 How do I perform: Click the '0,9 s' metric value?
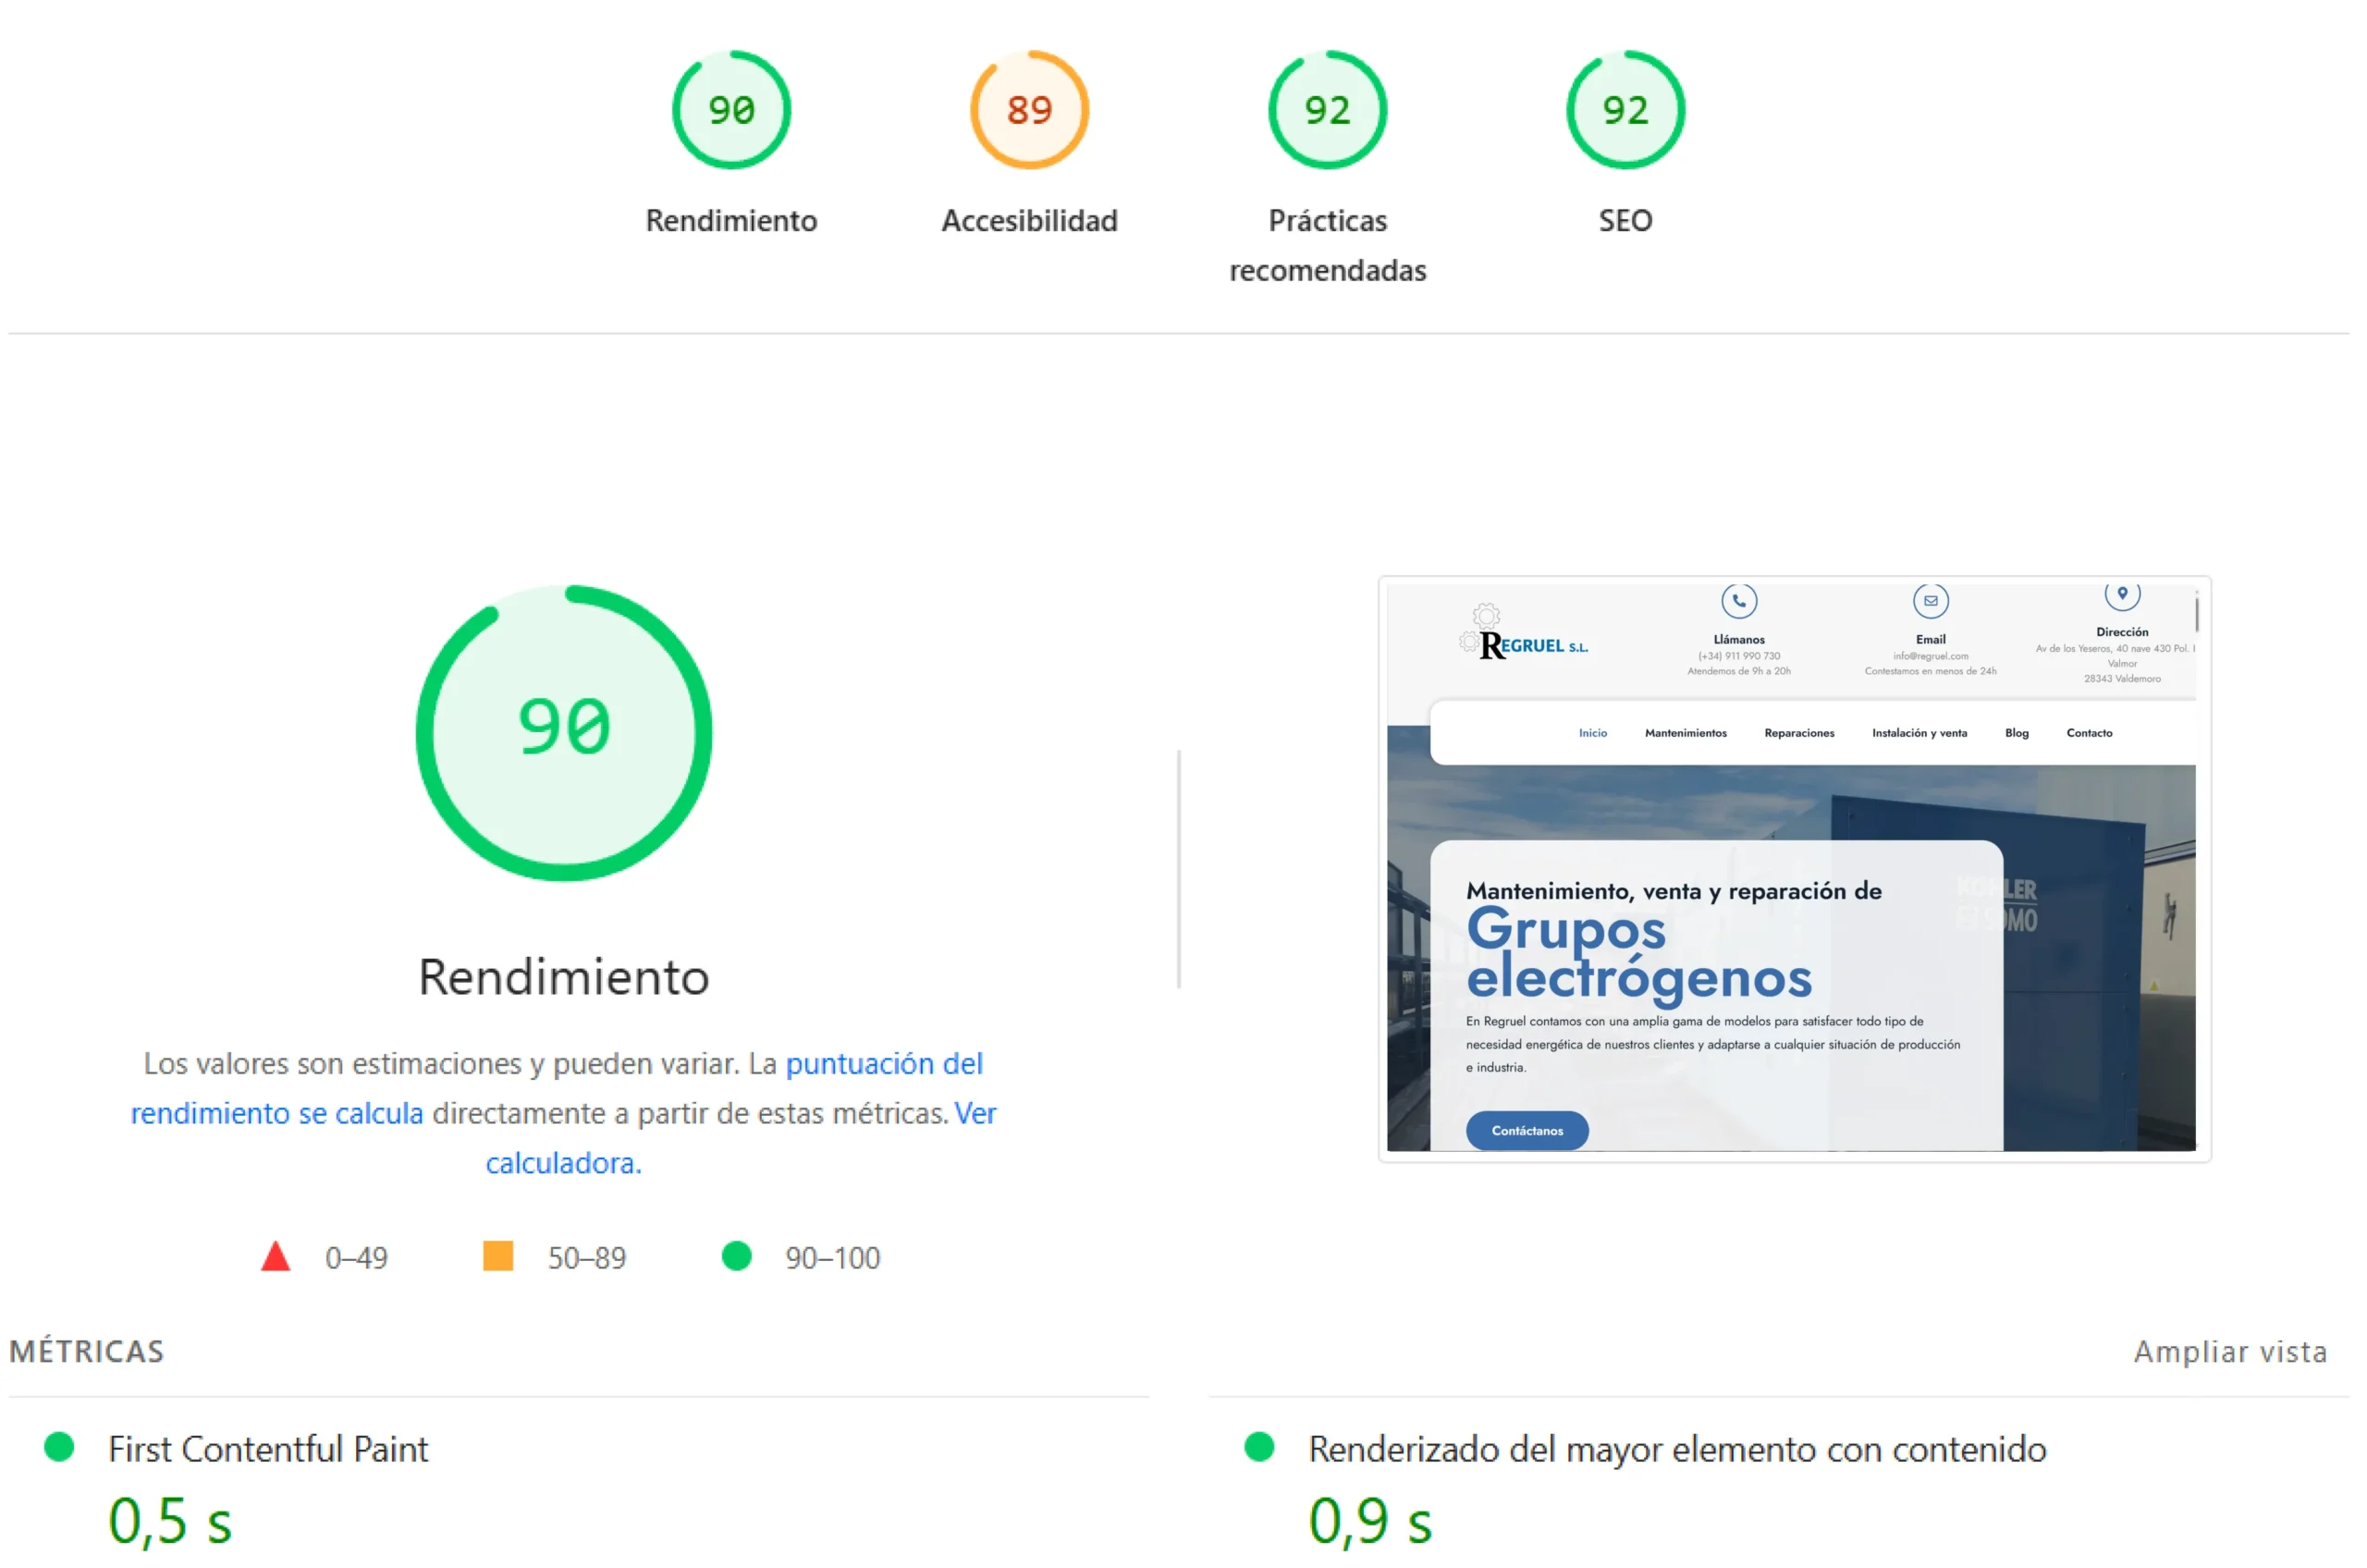tap(1370, 1521)
